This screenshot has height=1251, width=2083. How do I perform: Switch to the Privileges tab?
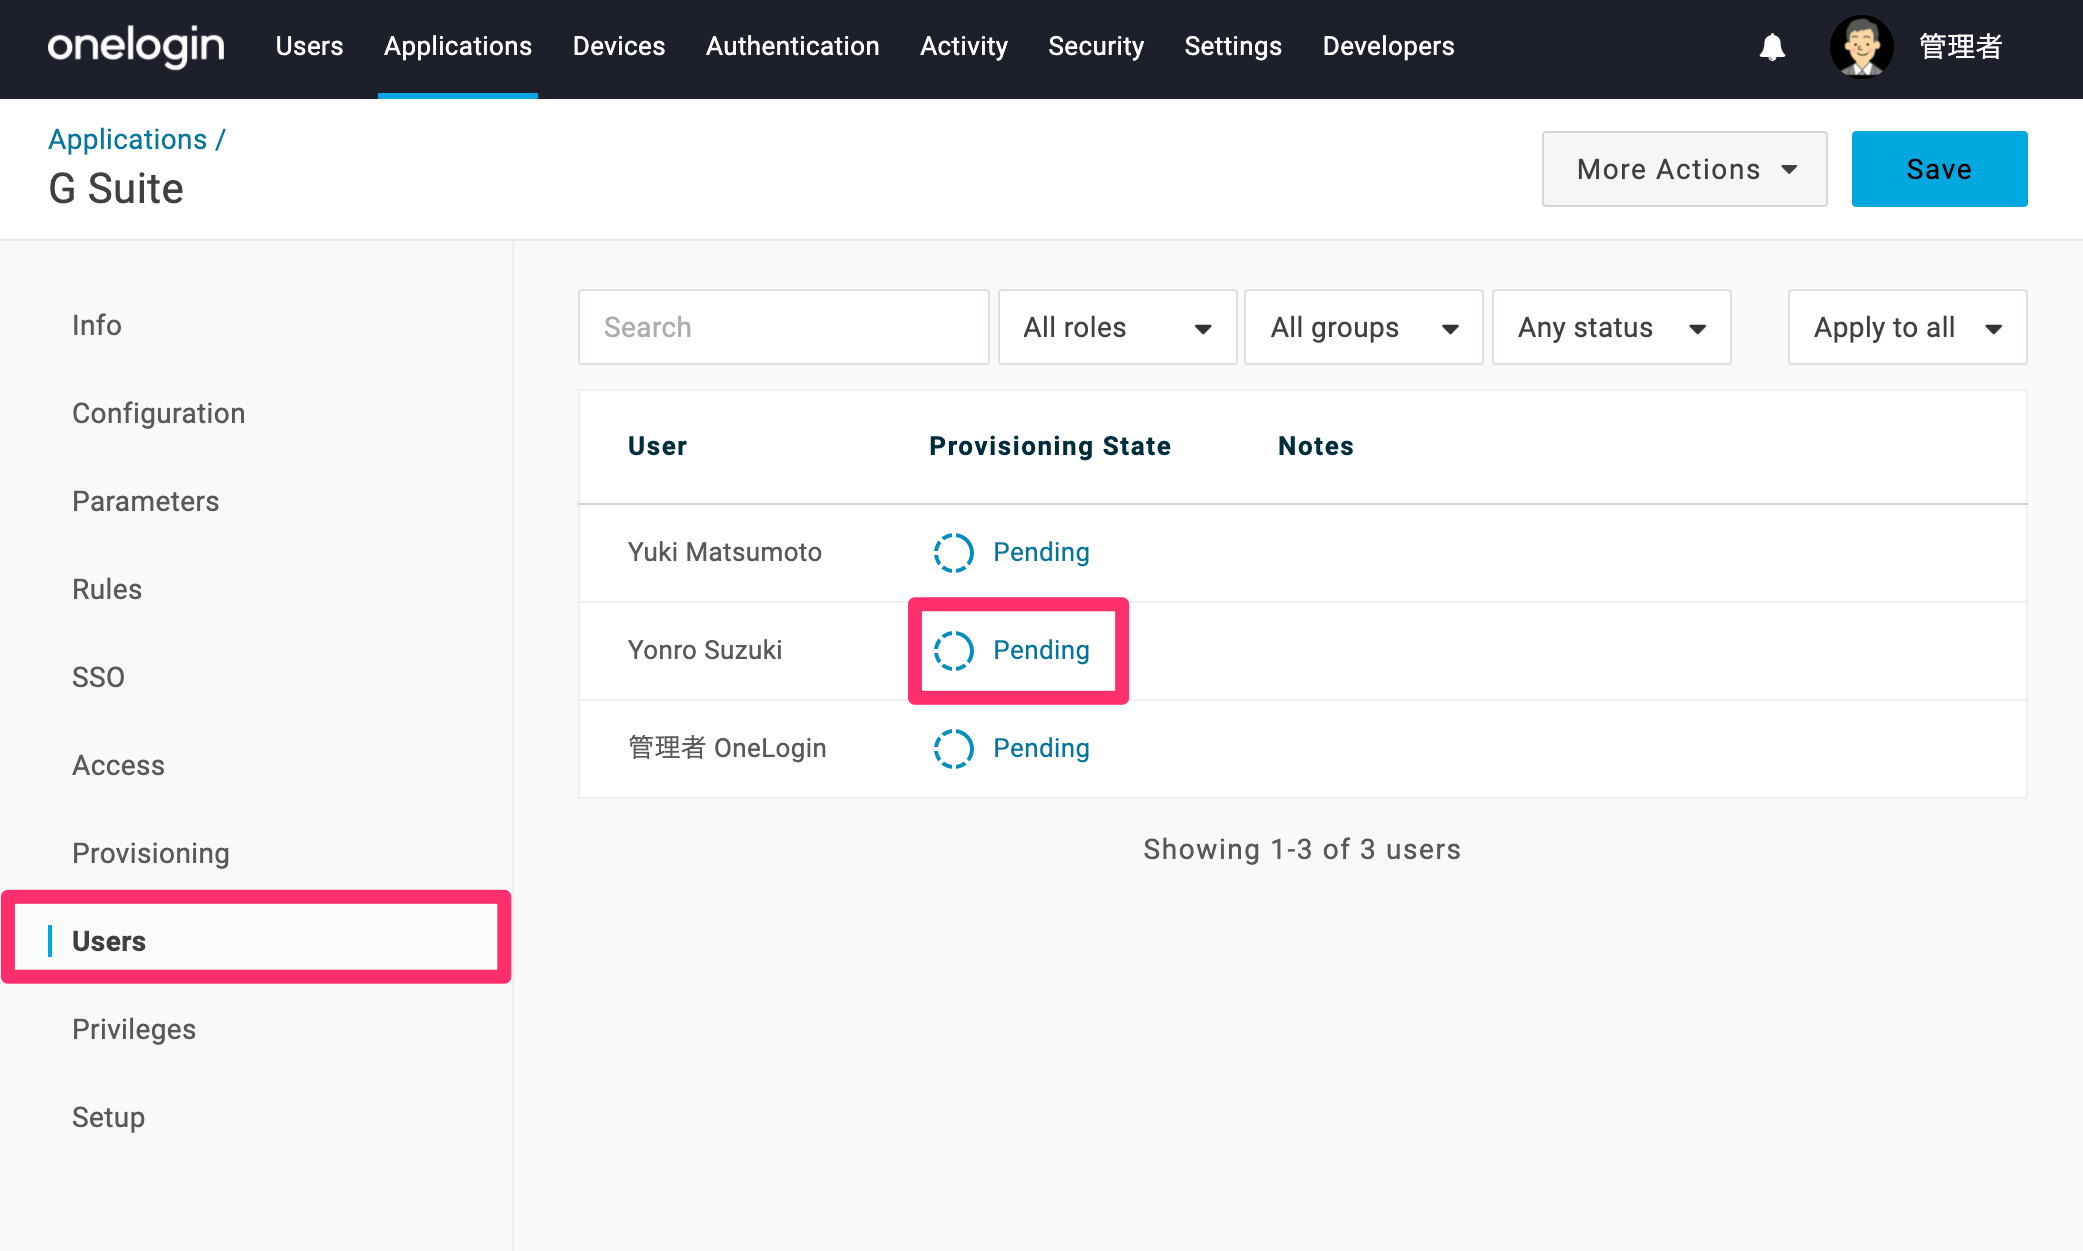tap(134, 1029)
